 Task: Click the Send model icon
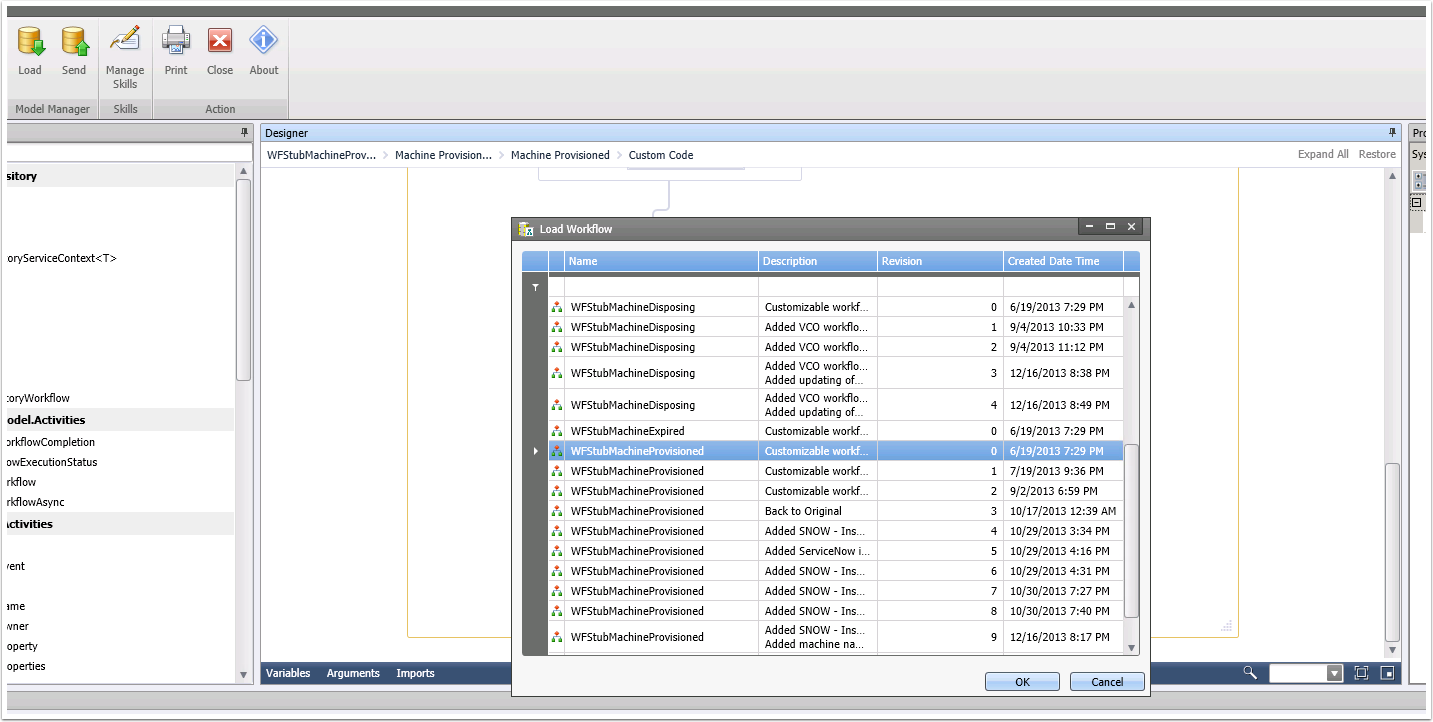(75, 41)
